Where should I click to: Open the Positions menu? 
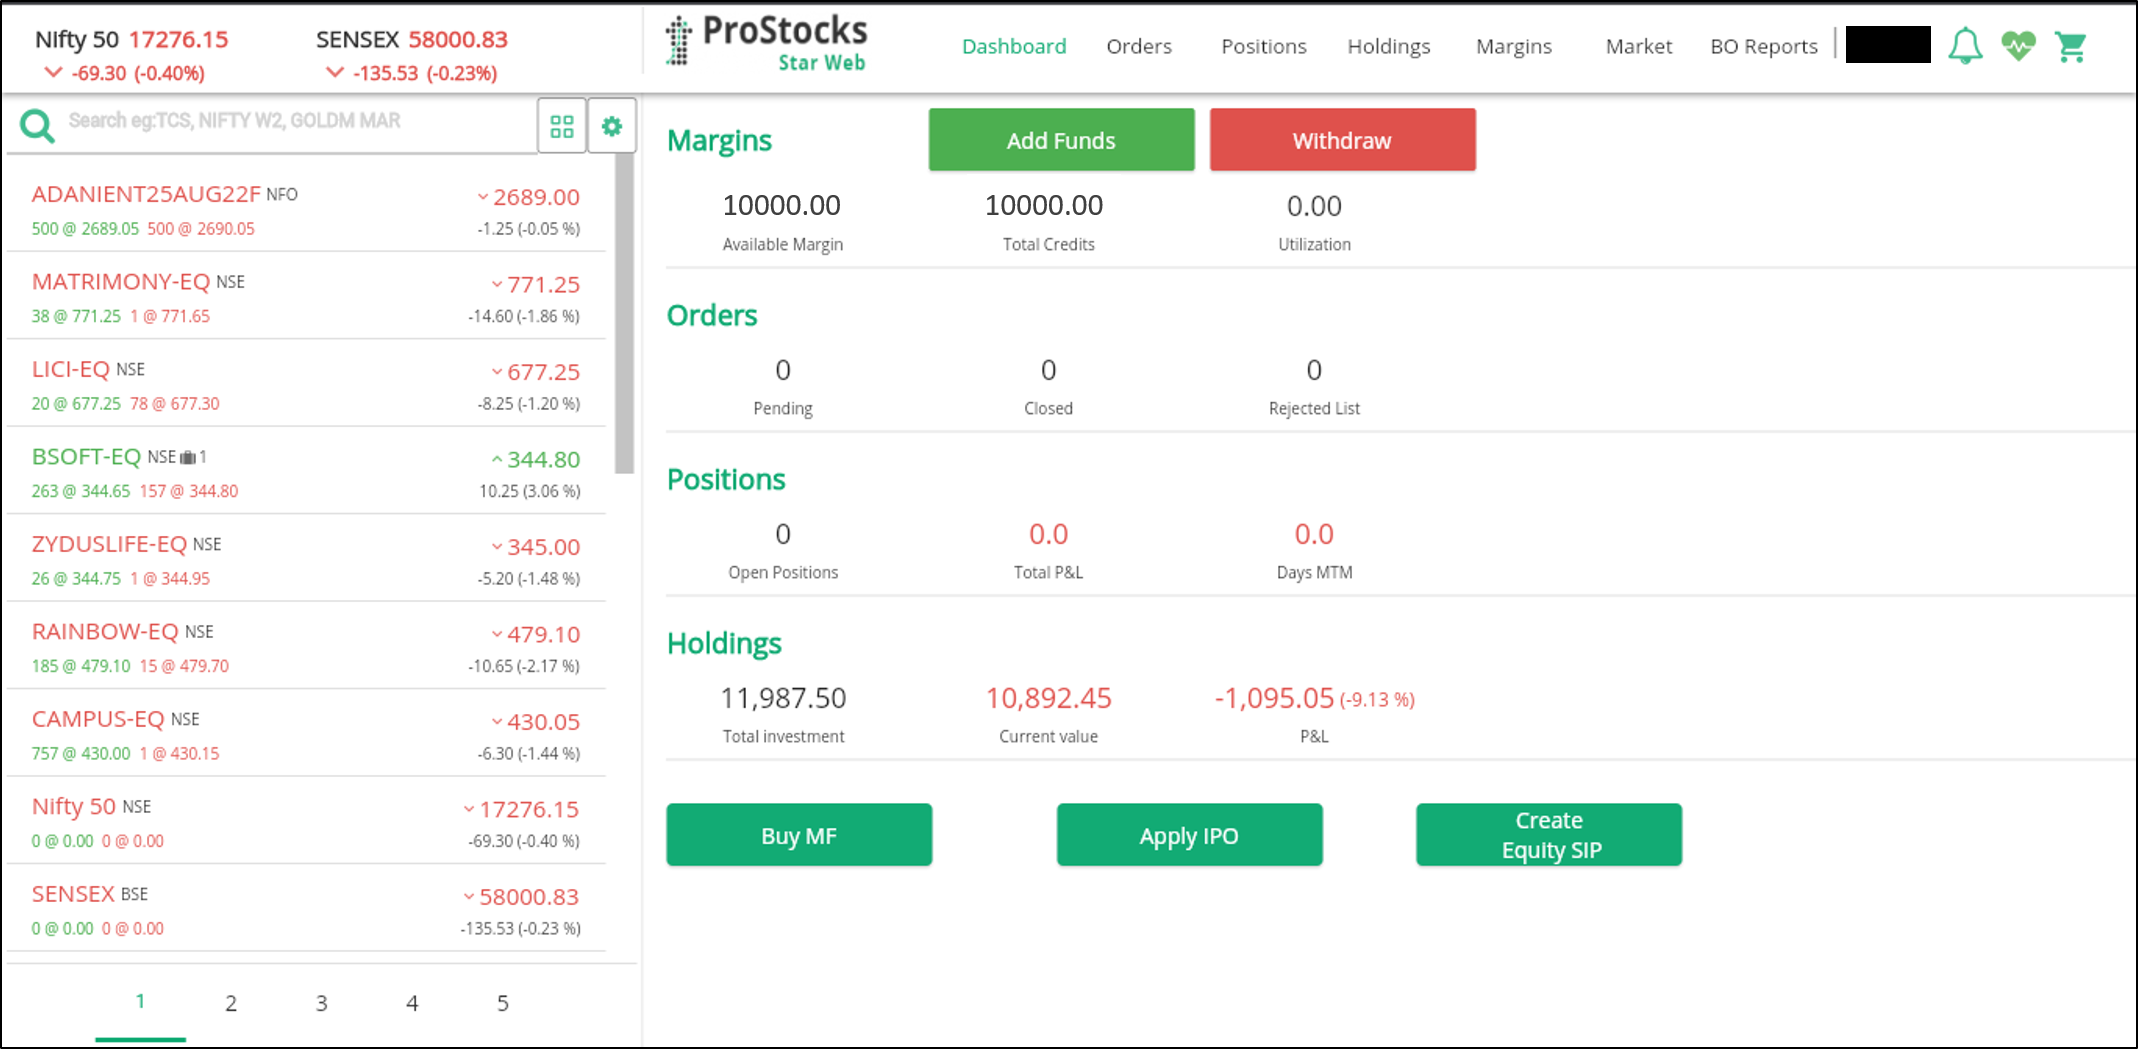click(x=1264, y=46)
